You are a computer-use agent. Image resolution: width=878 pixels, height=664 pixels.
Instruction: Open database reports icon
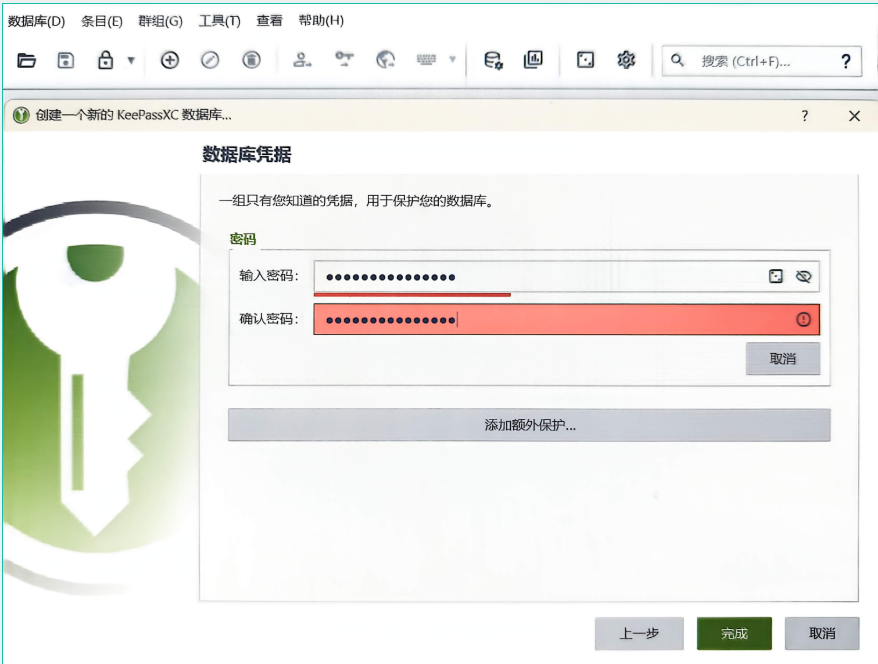(x=533, y=60)
